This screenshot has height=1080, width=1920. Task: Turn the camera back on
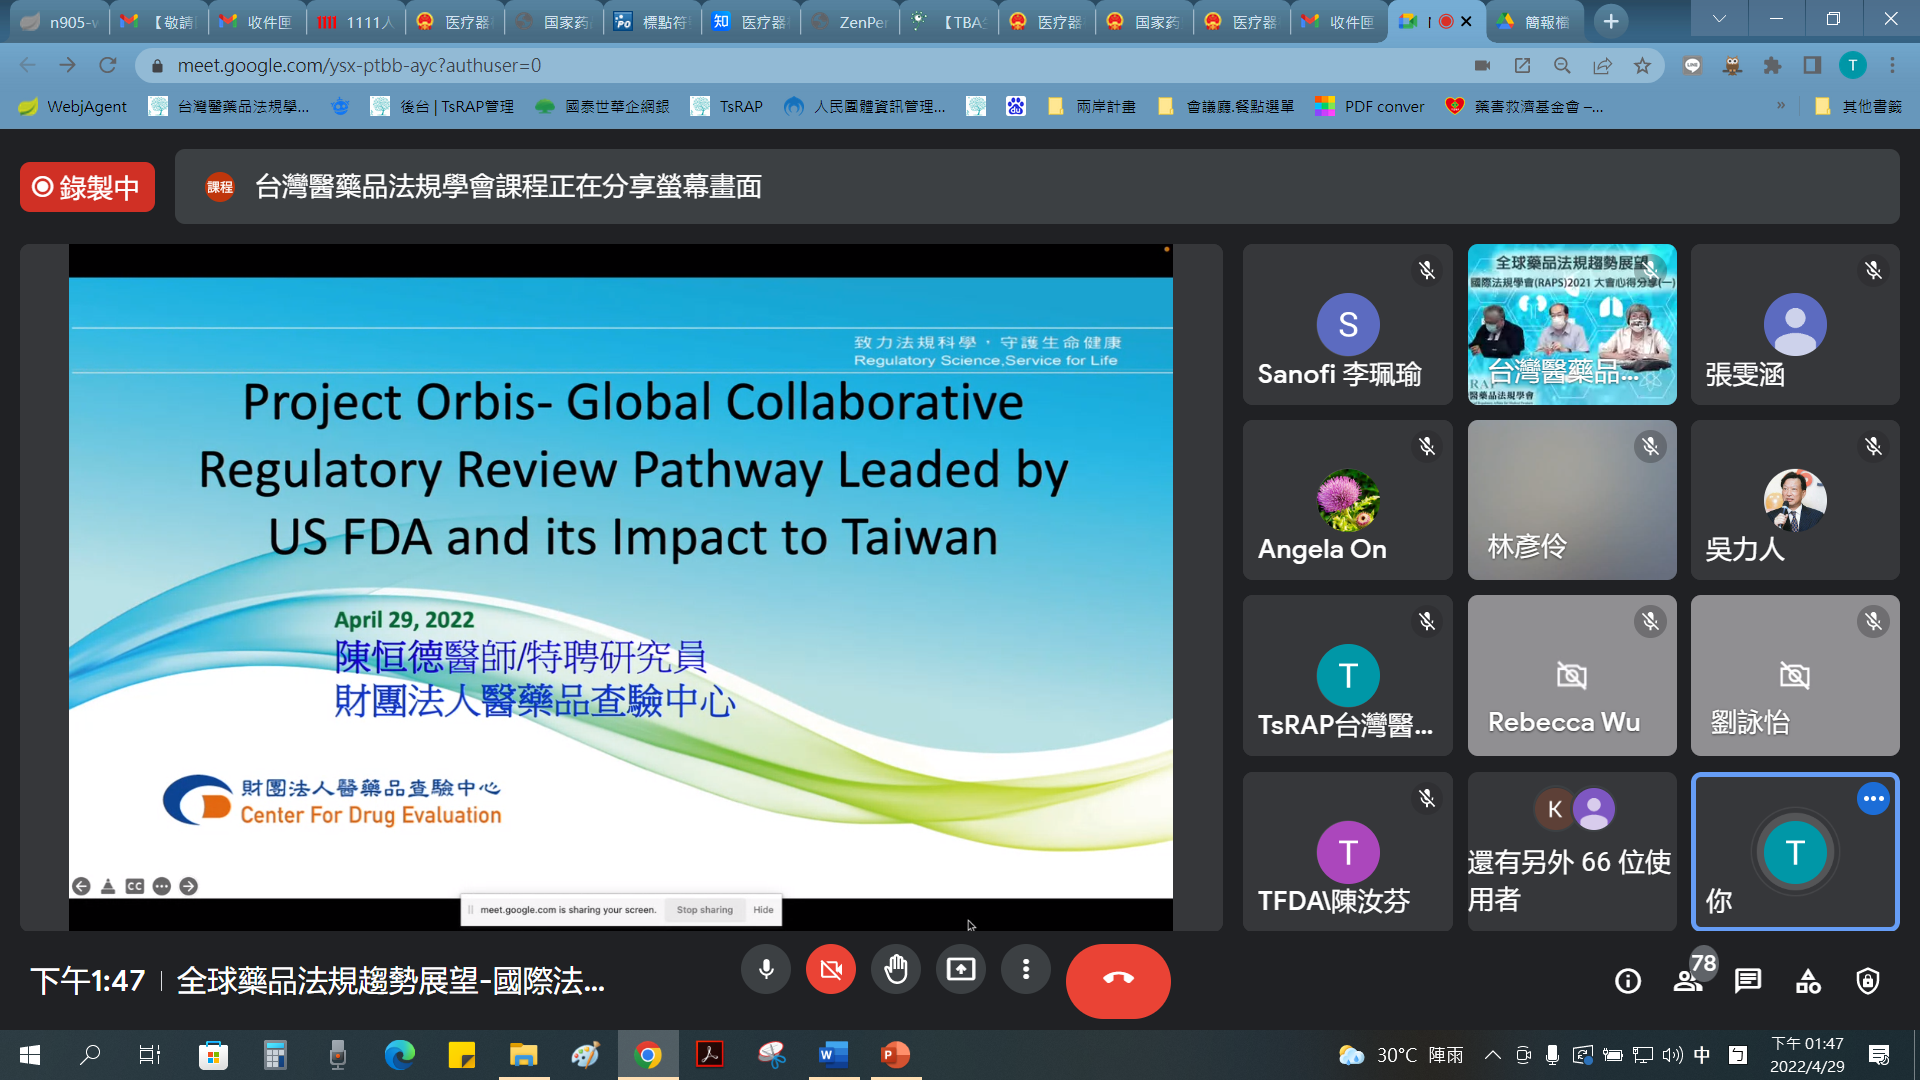click(x=830, y=969)
